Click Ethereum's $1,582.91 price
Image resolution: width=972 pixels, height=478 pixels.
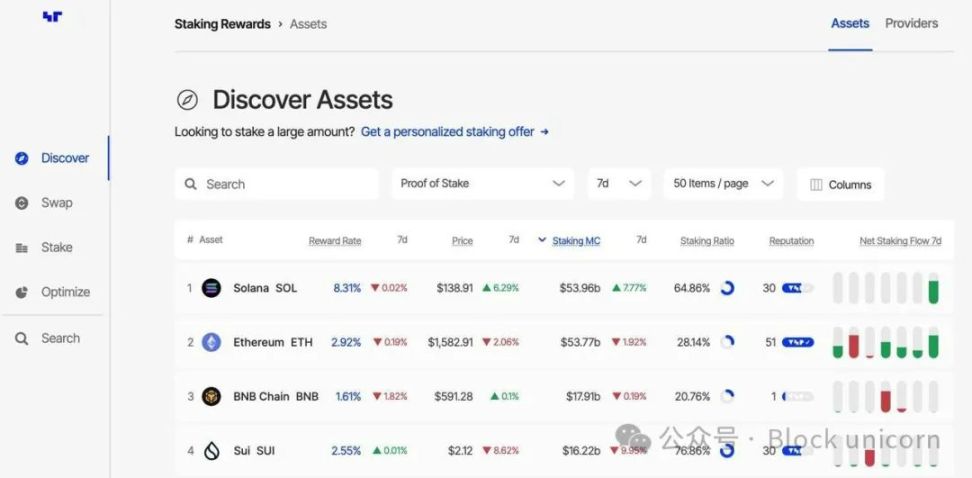(x=451, y=342)
